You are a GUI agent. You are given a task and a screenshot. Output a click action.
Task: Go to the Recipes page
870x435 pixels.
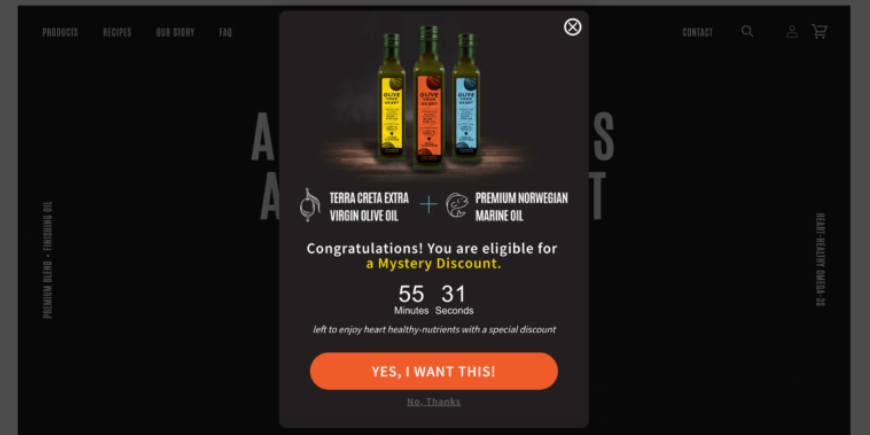(117, 33)
